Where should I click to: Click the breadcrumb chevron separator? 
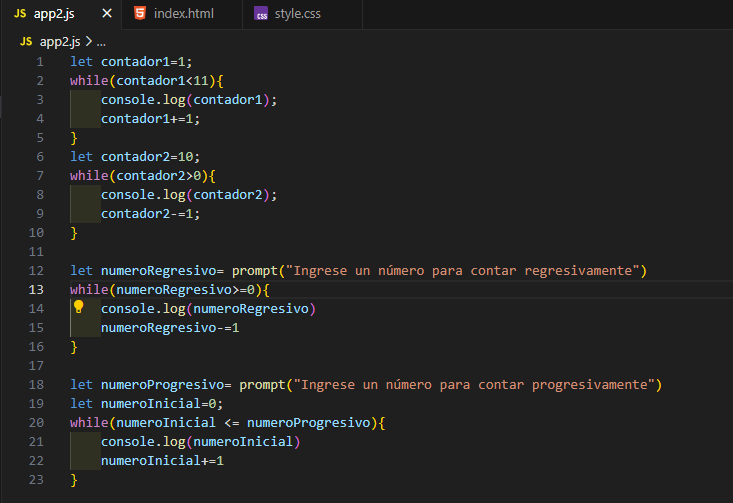point(88,42)
